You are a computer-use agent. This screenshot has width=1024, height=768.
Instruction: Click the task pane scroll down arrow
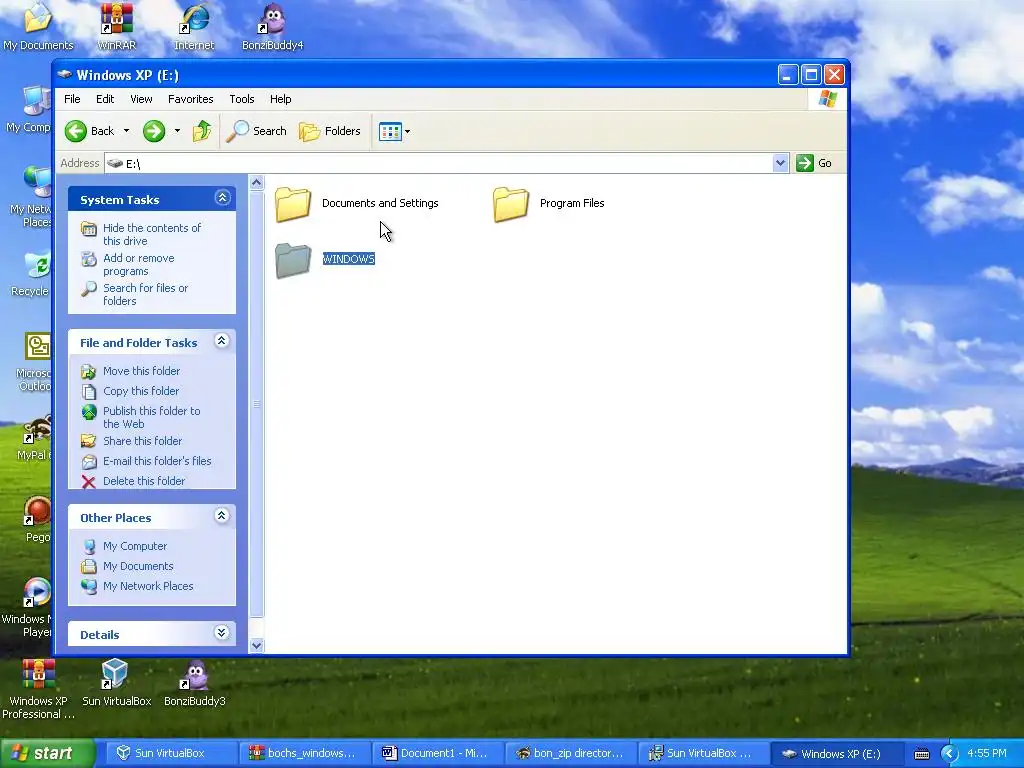coord(257,645)
